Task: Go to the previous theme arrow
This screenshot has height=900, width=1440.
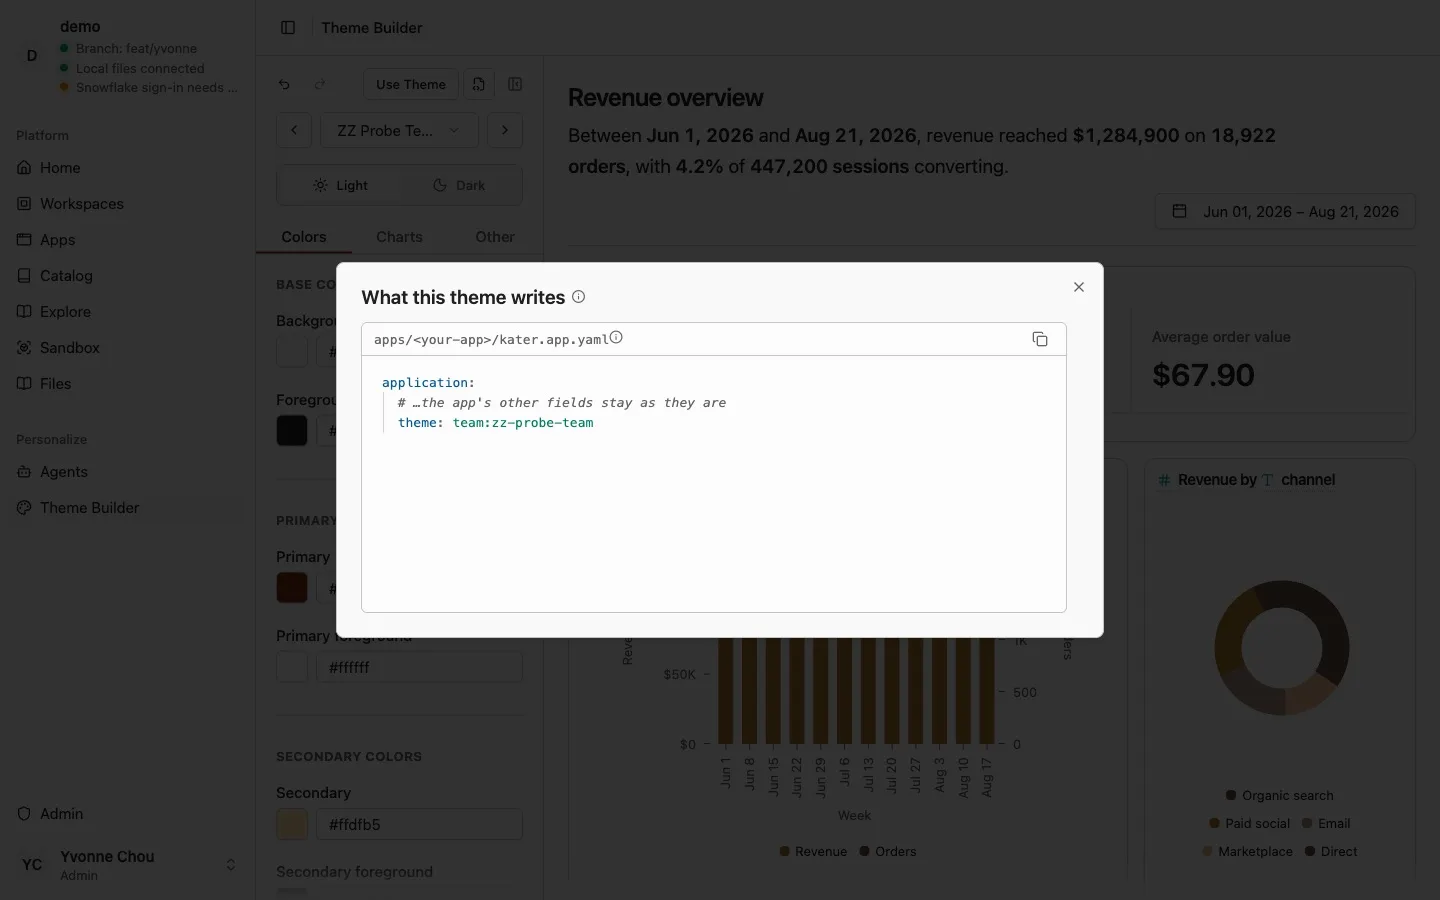Action: [294, 130]
